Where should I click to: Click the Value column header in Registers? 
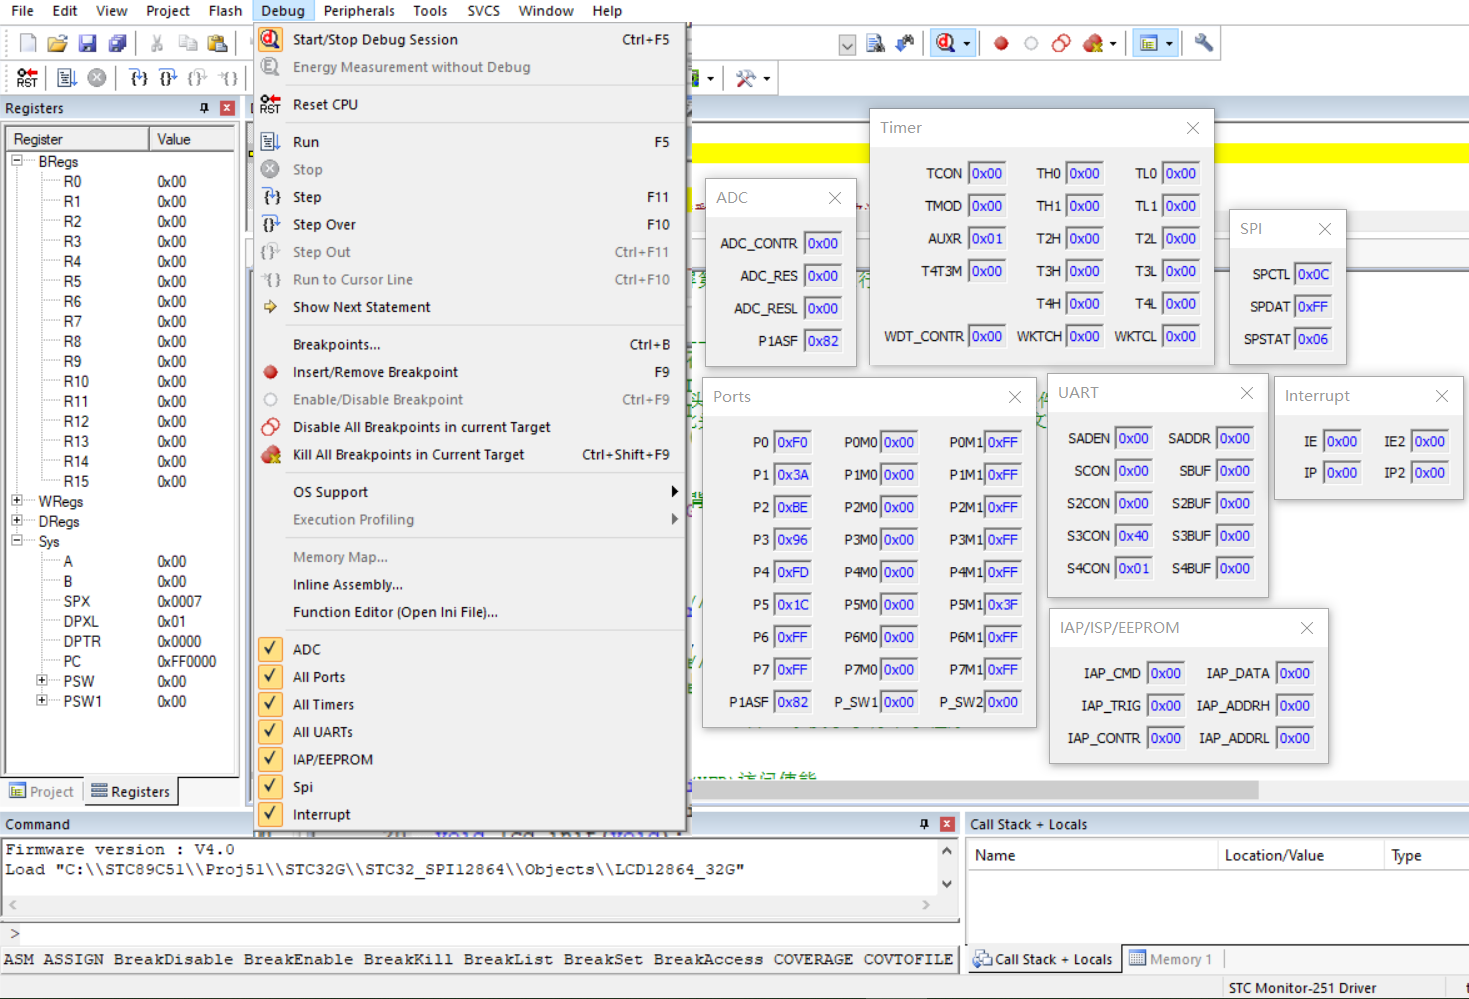[192, 139]
